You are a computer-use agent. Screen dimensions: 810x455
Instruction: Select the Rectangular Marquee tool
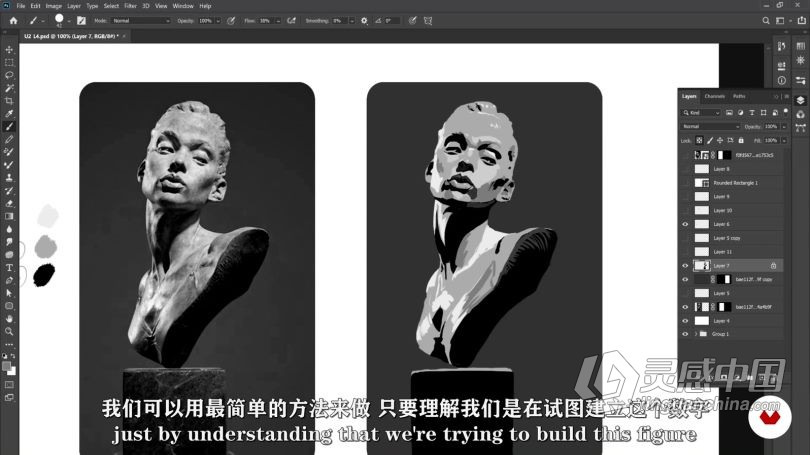pyautogui.click(x=9, y=62)
